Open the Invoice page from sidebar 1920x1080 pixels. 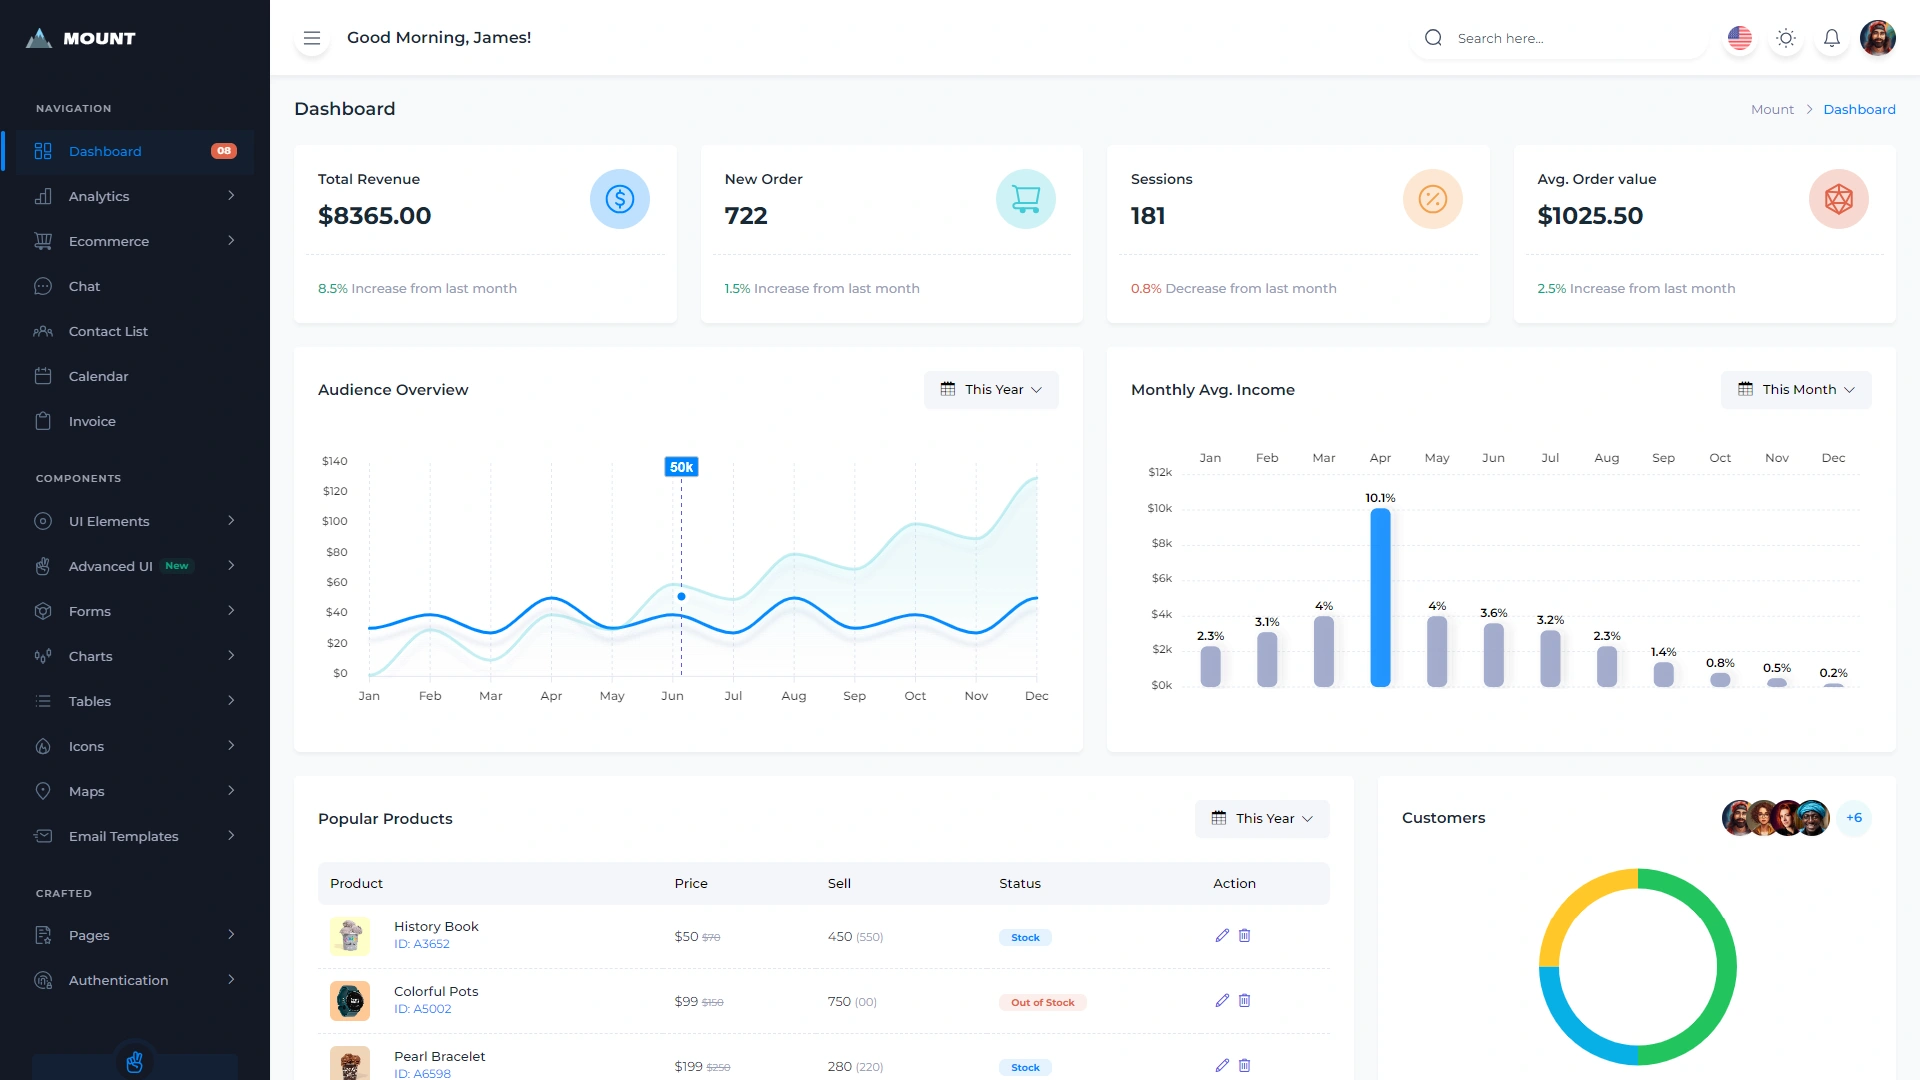[91, 421]
